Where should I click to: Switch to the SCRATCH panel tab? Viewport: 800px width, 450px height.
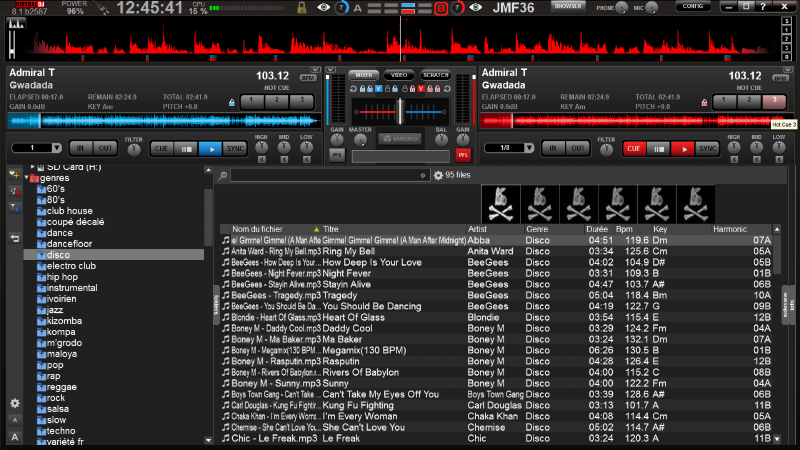click(x=435, y=75)
